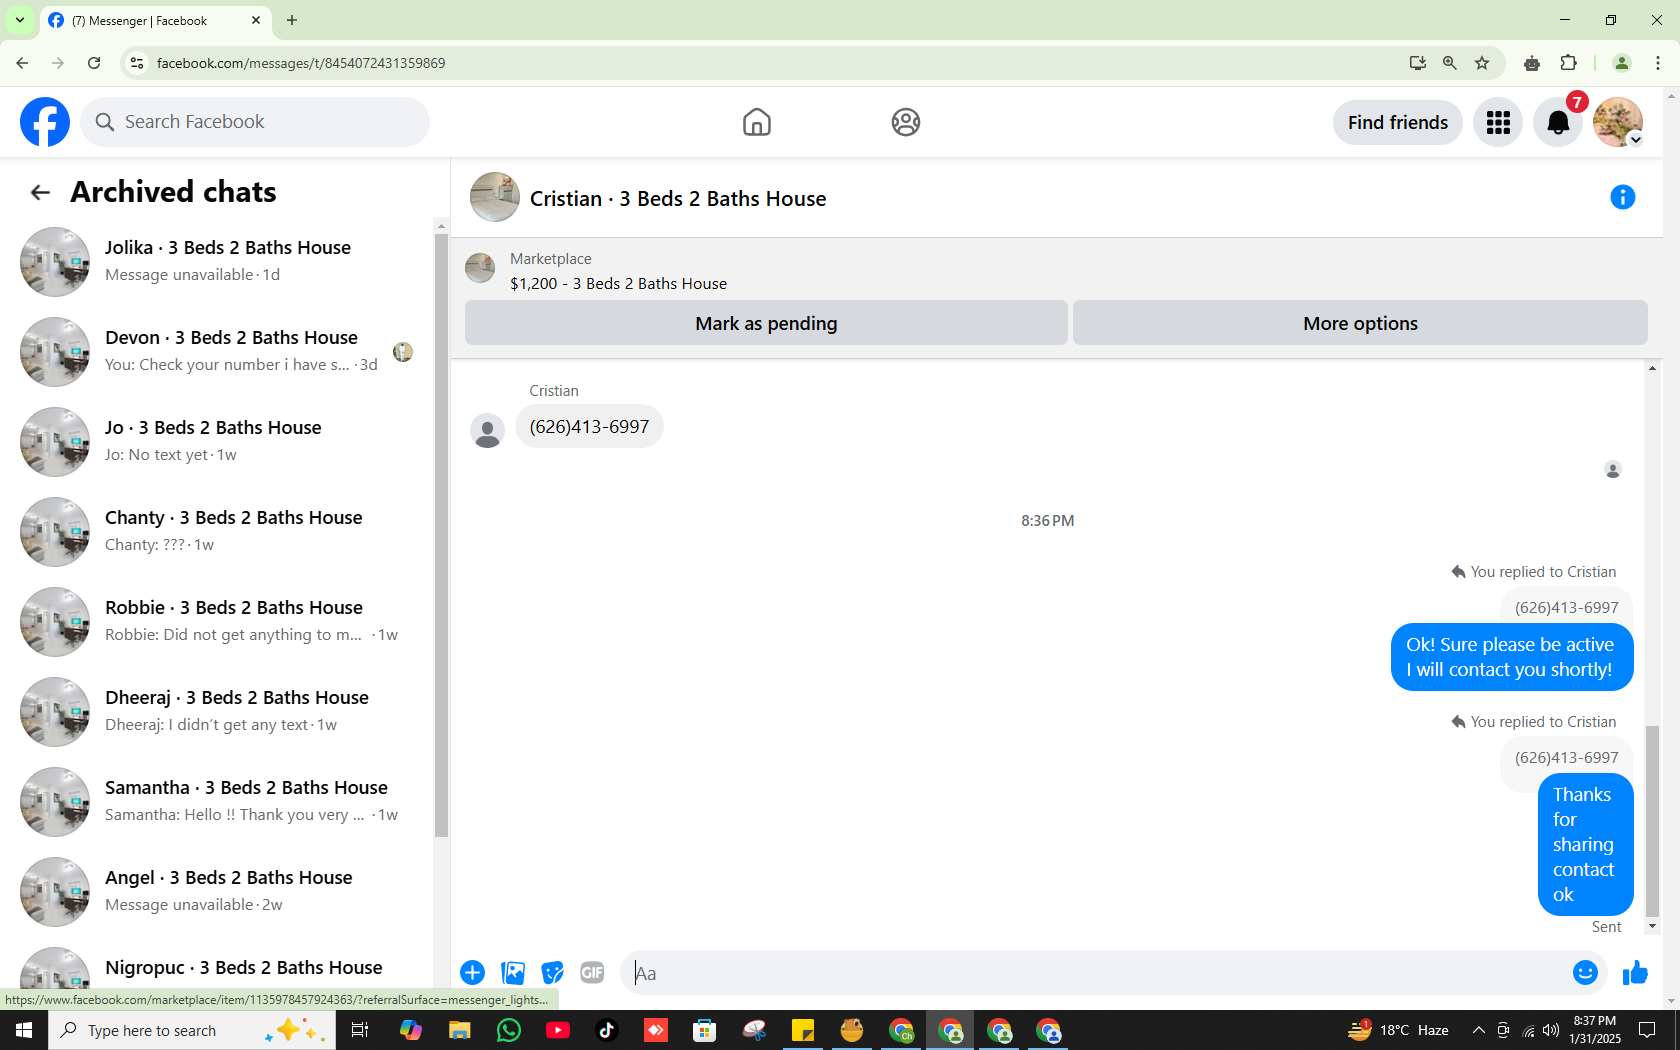The height and width of the screenshot is (1050, 1680).
Task: Open Devon archived chat
Action: point(218,352)
